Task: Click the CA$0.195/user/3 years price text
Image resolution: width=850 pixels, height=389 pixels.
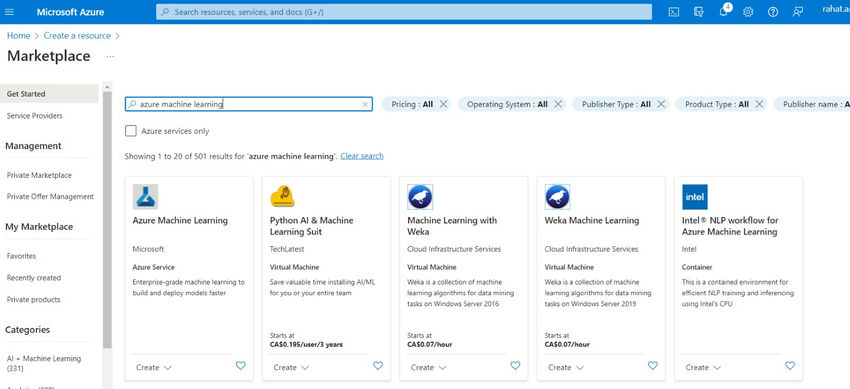Action: [x=306, y=344]
